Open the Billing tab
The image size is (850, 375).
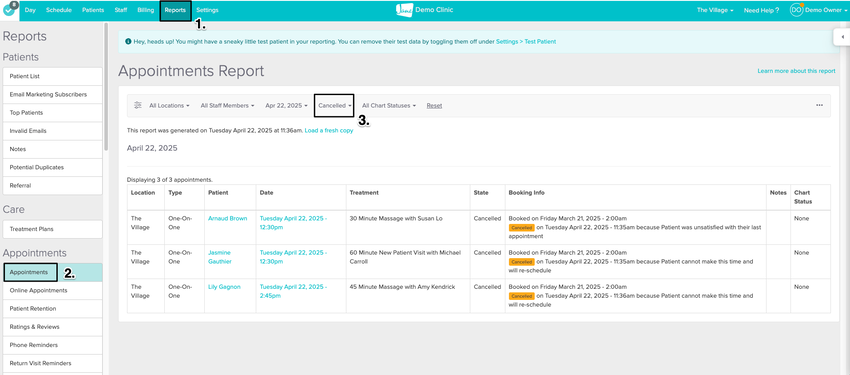tap(145, 10)
